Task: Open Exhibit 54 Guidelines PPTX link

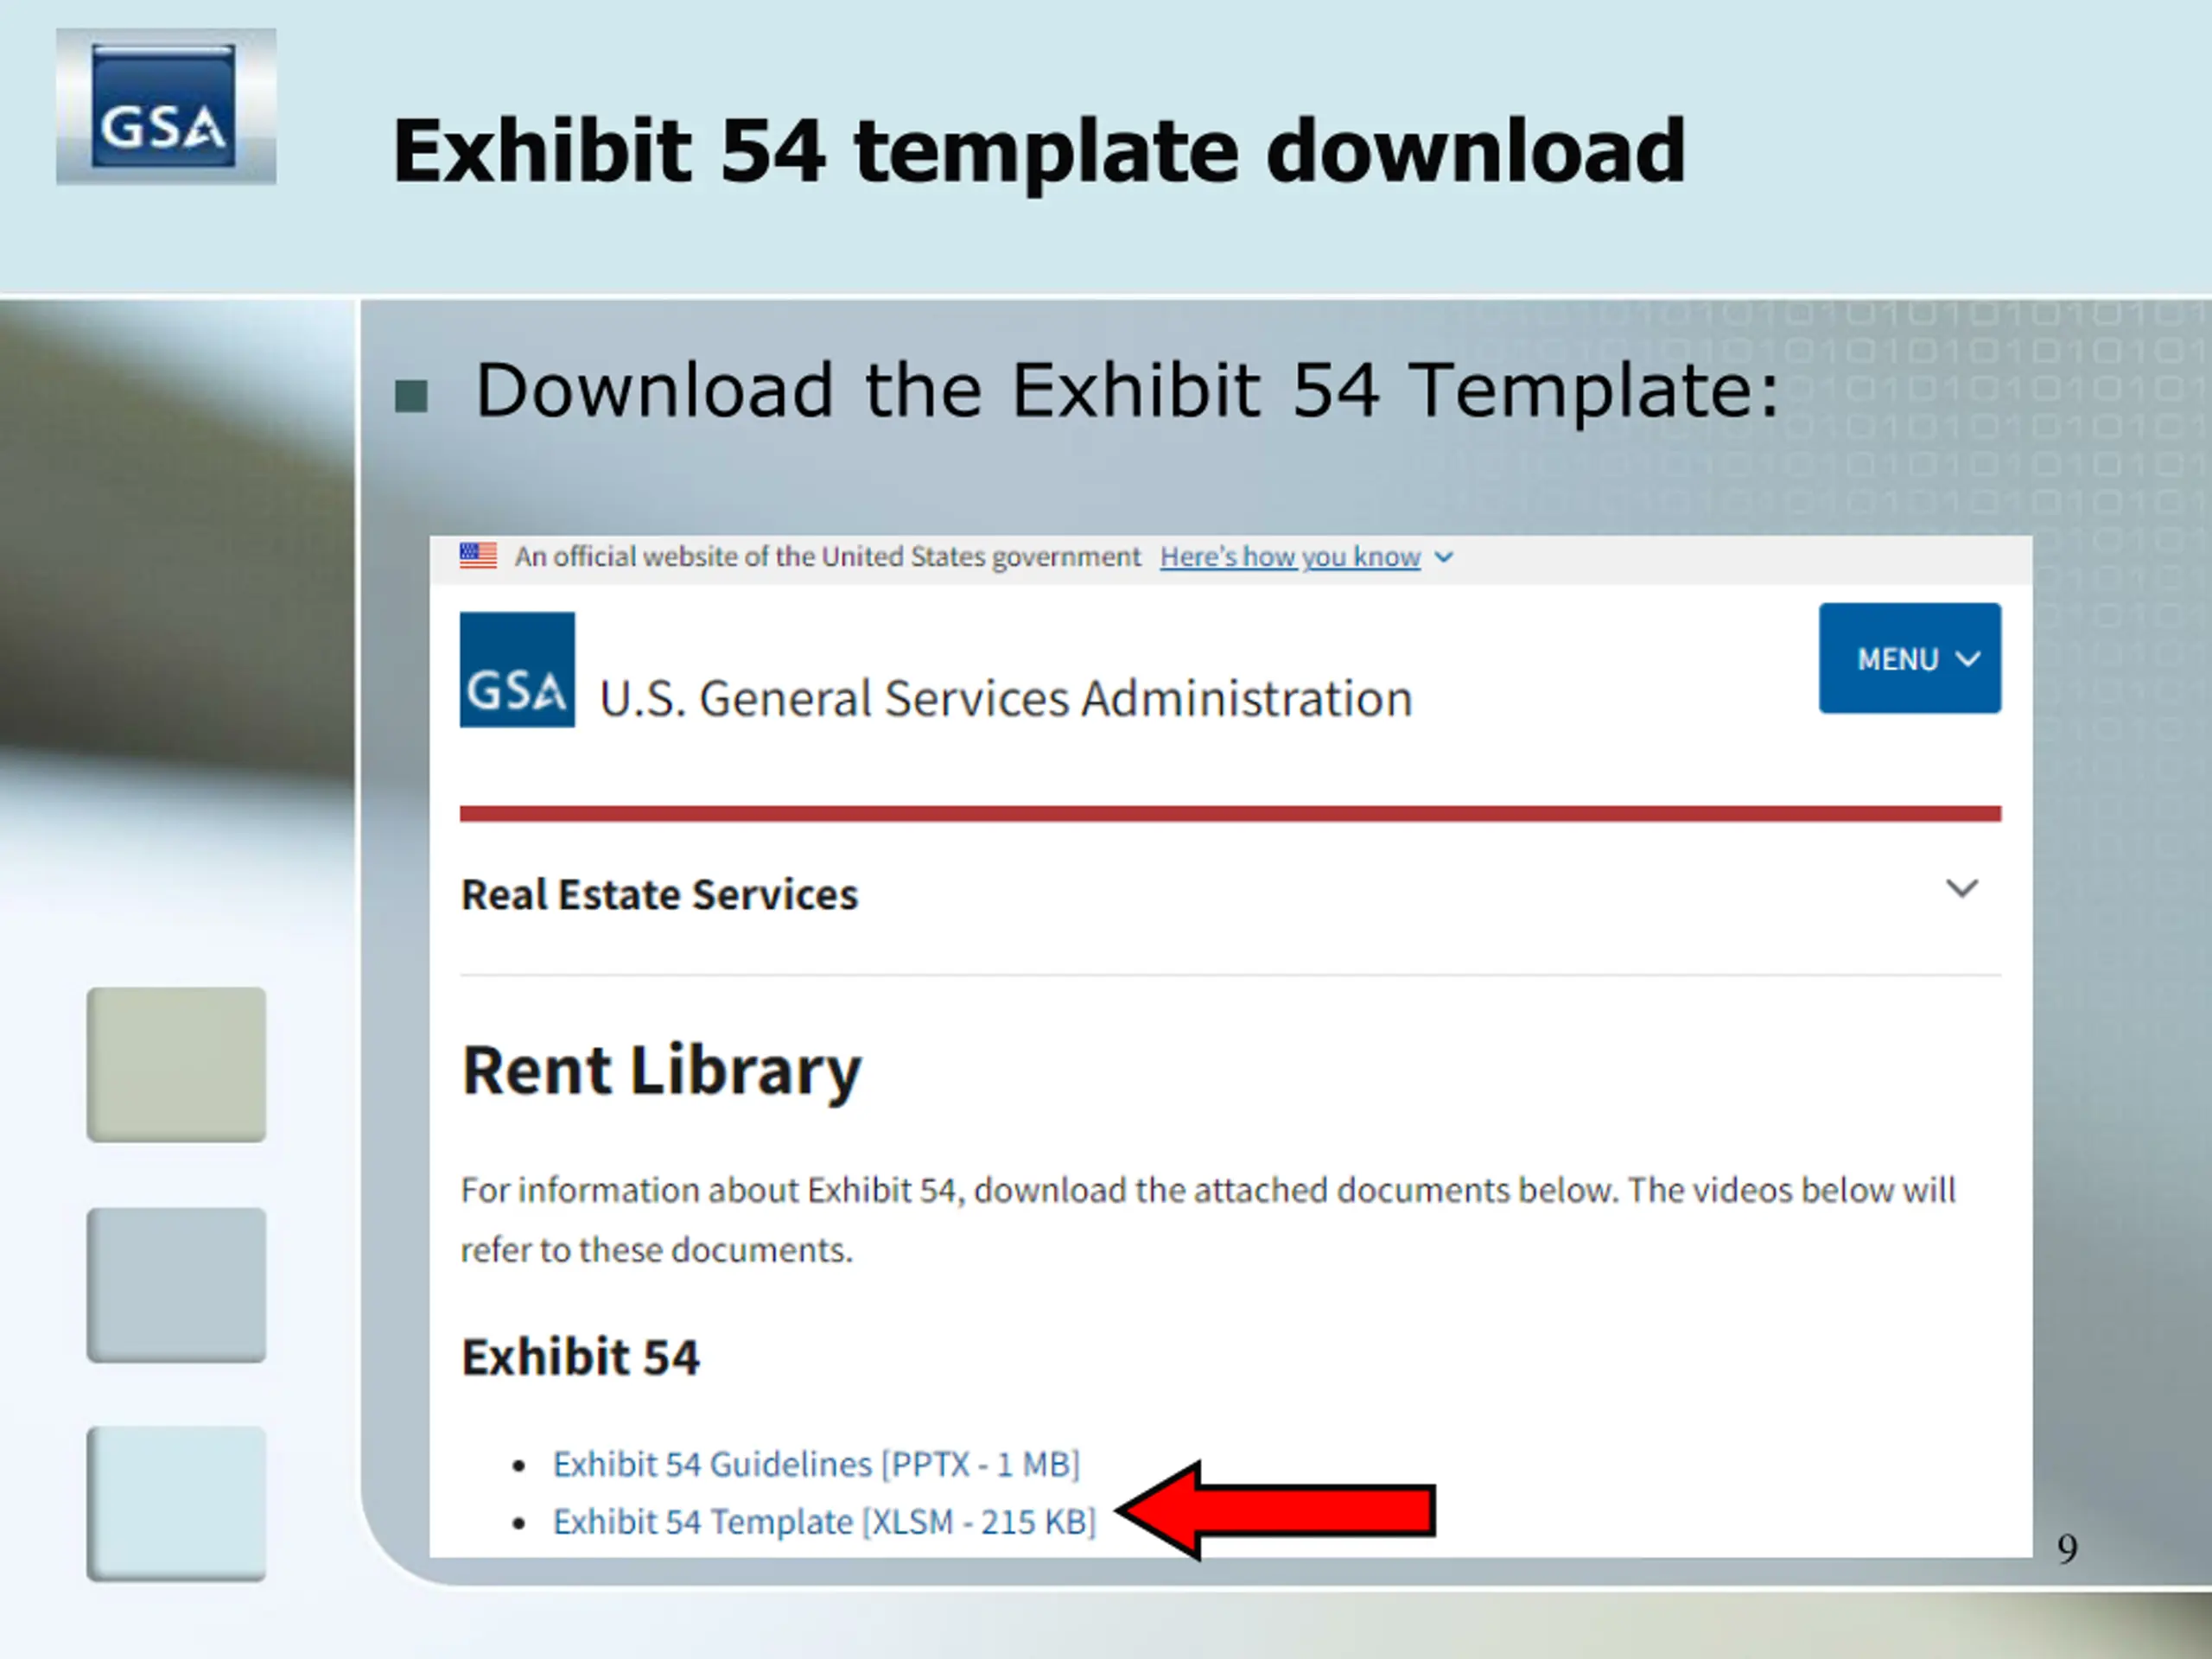Action: pyautogui.click(x=816, y=1464)
